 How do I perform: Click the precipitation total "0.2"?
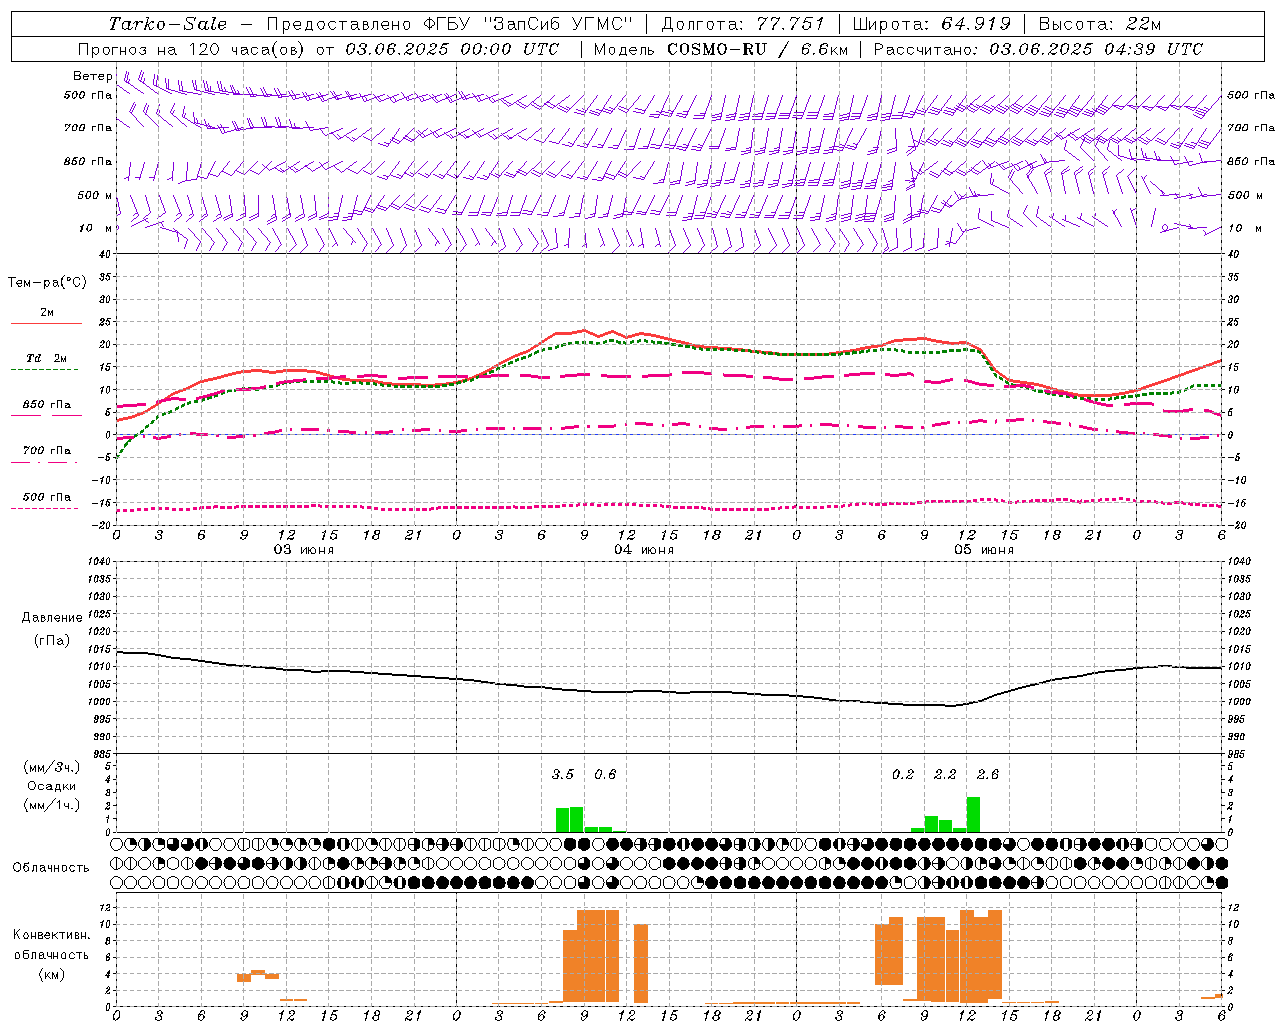tap(903, 775)
